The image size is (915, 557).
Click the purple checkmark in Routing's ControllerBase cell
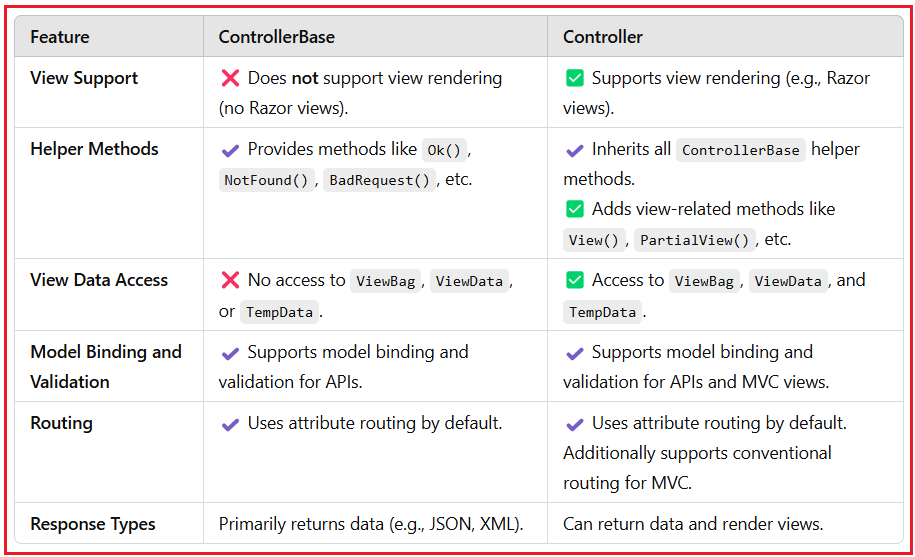[x=230, y=424]
